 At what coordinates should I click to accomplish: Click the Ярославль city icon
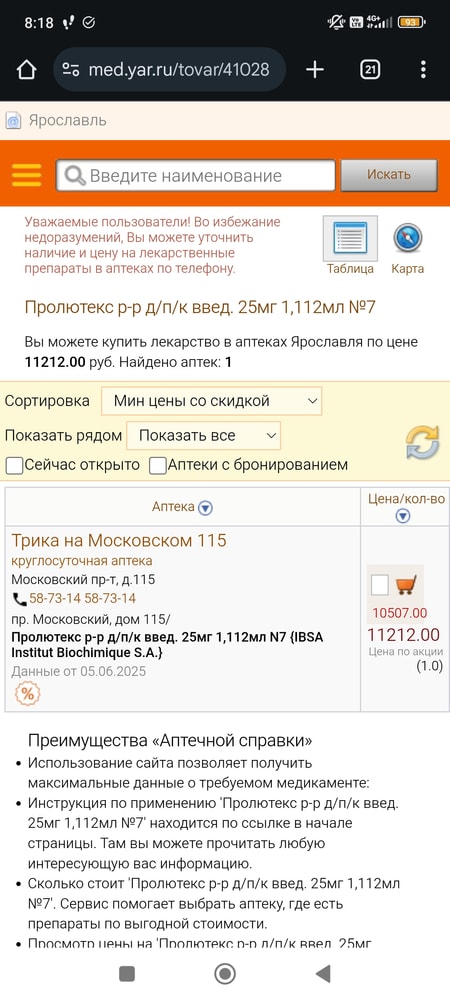pos(13,121)
